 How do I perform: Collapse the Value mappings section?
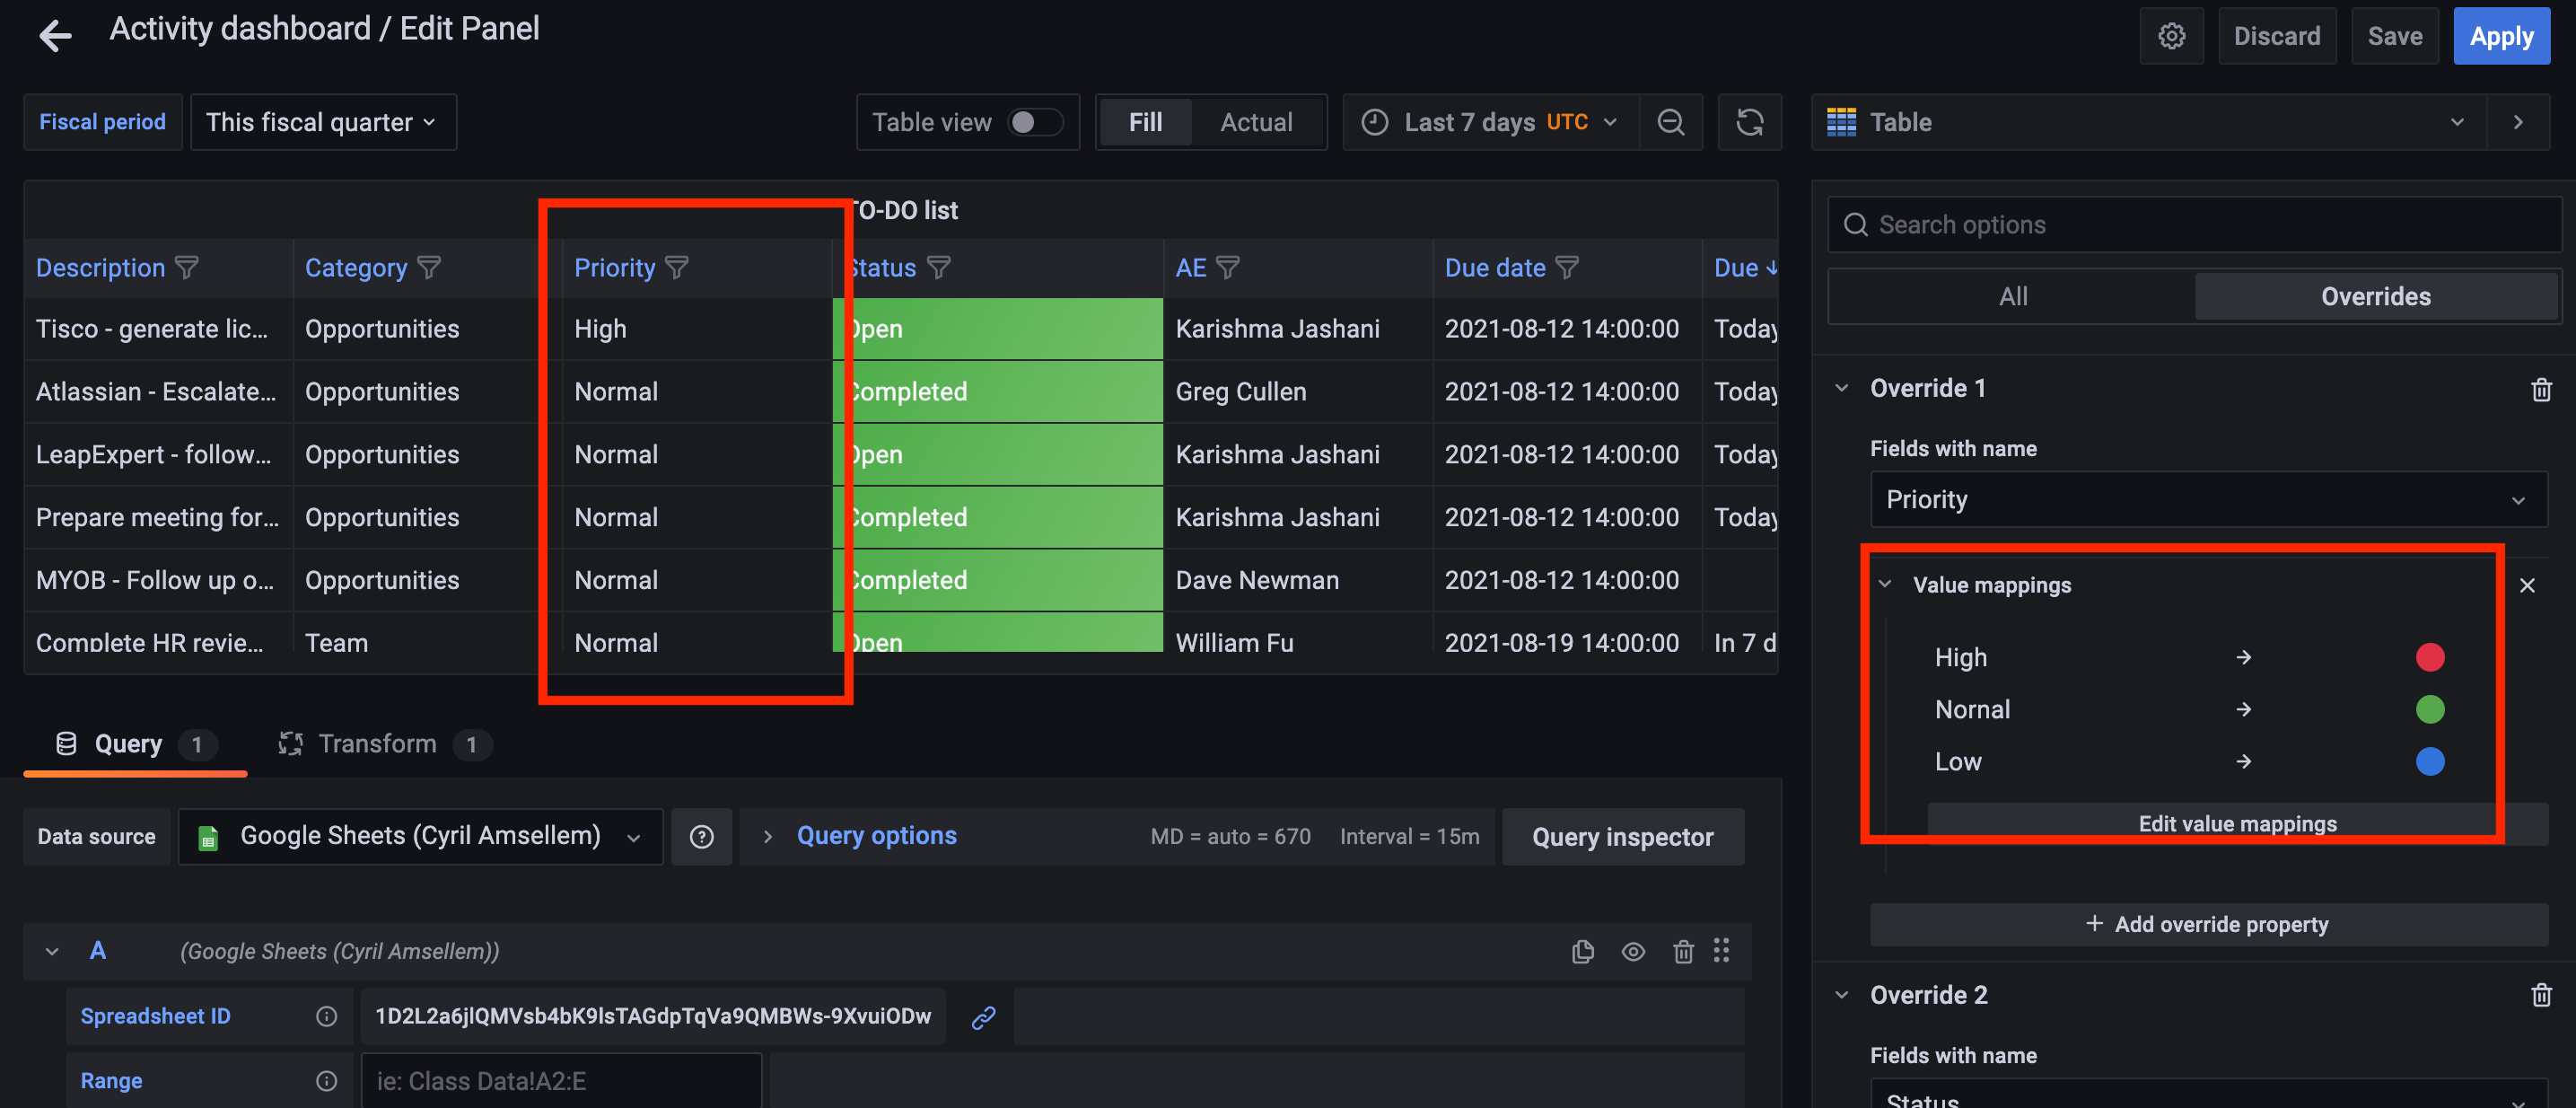tap(1886, 584)
